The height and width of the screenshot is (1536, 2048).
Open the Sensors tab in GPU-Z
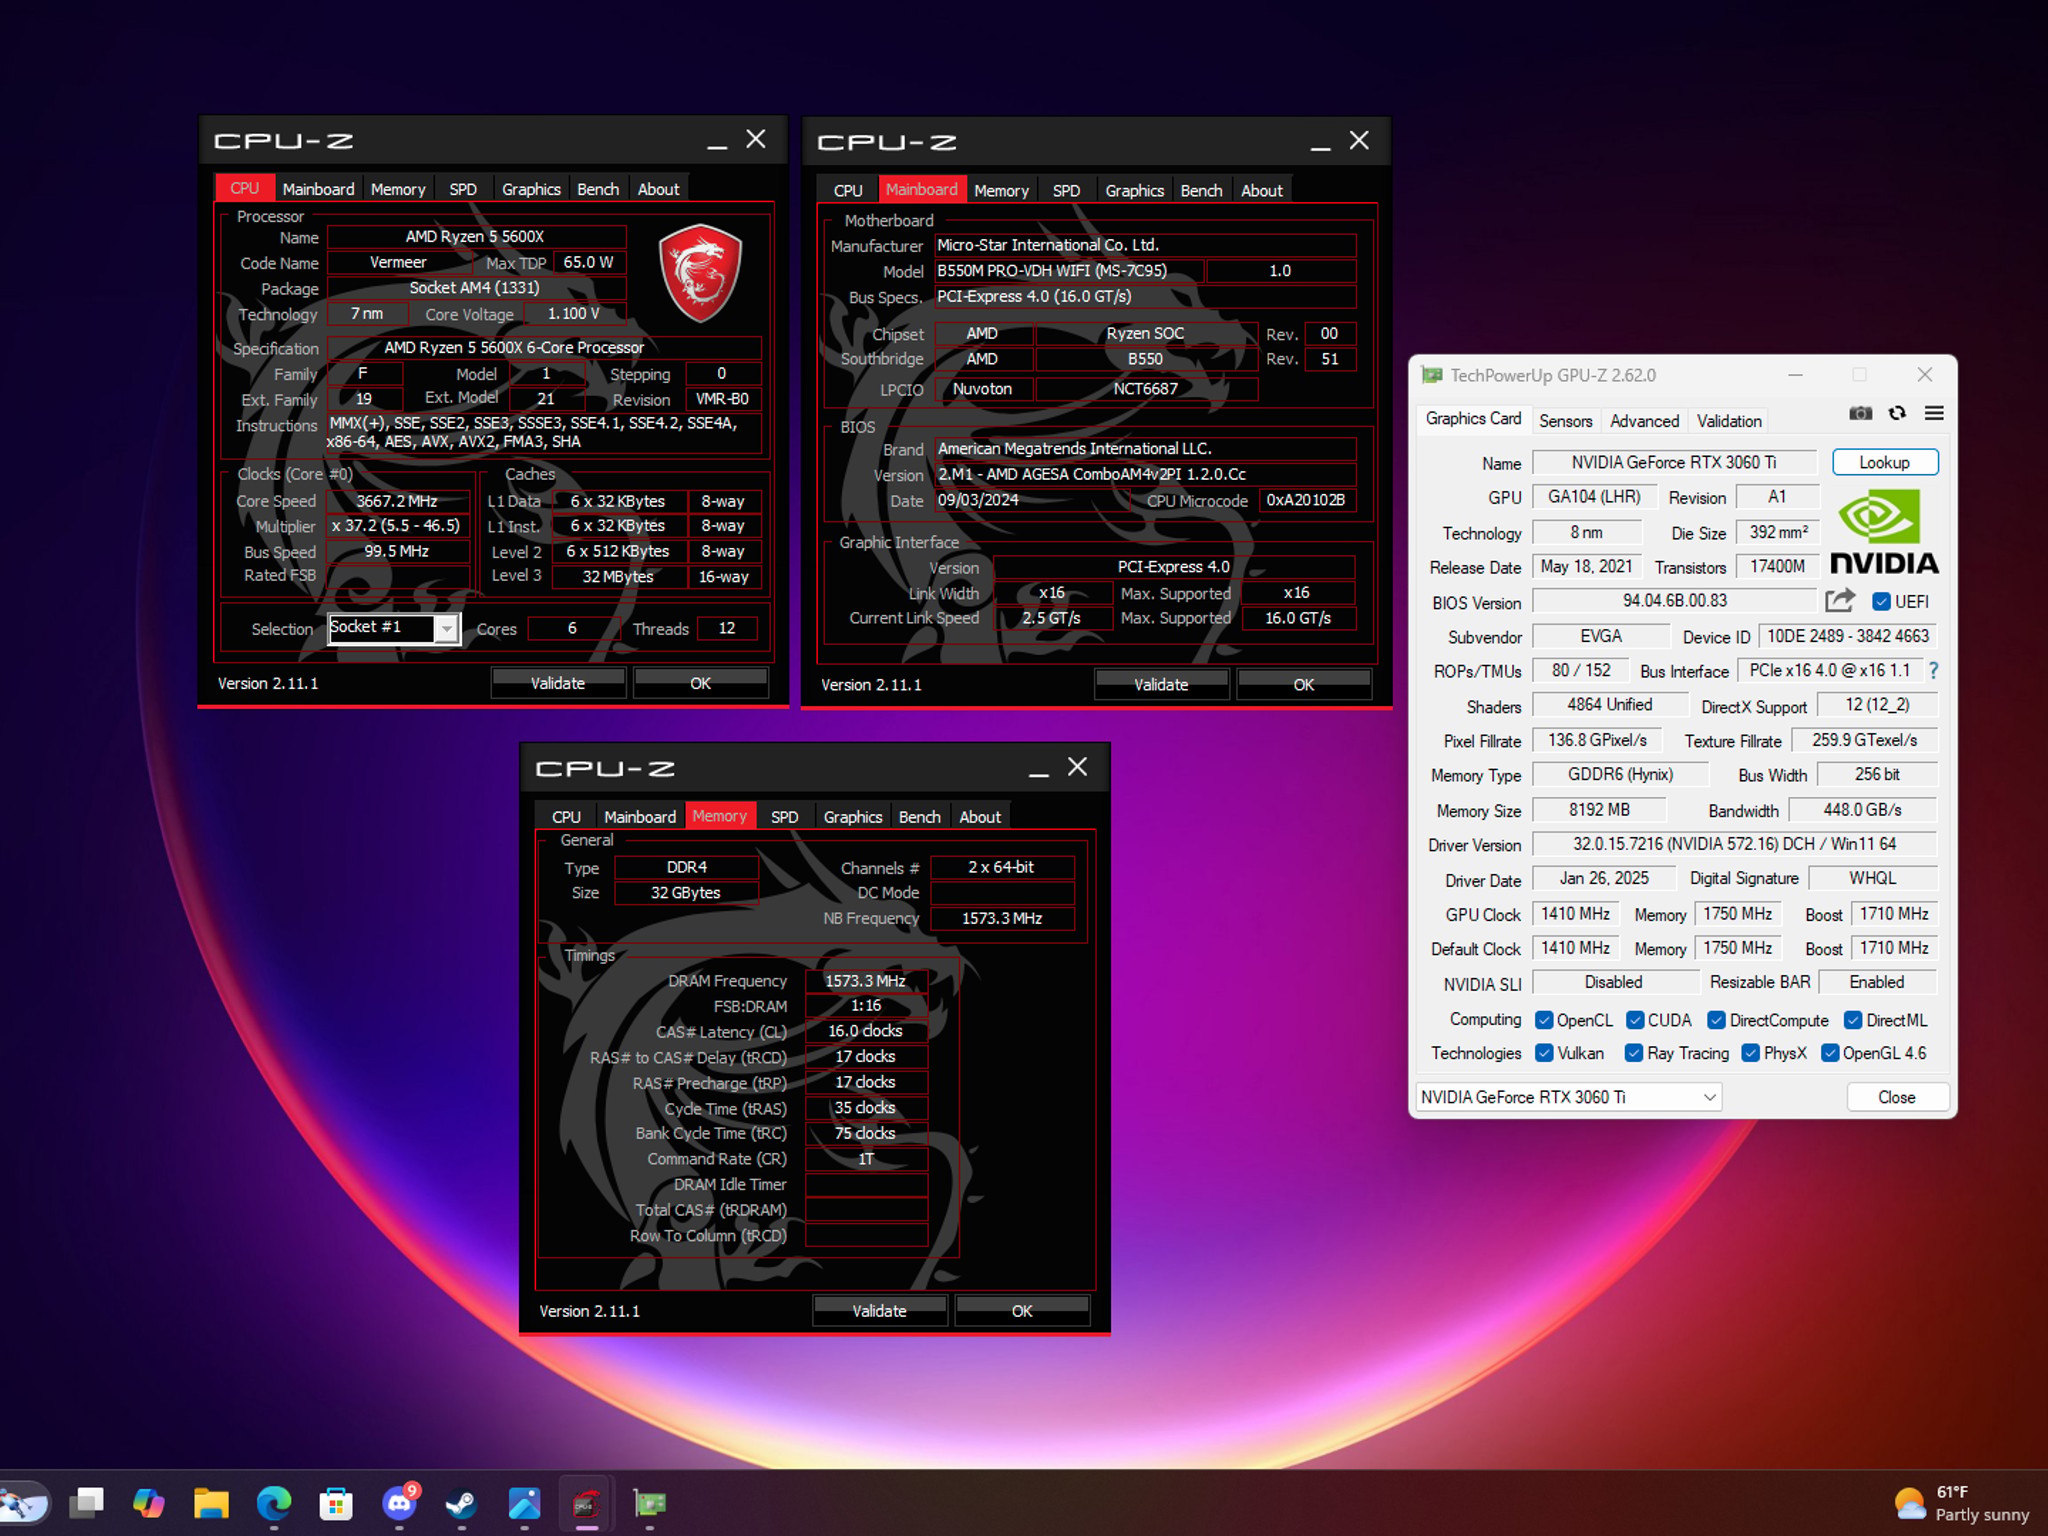1565,421
